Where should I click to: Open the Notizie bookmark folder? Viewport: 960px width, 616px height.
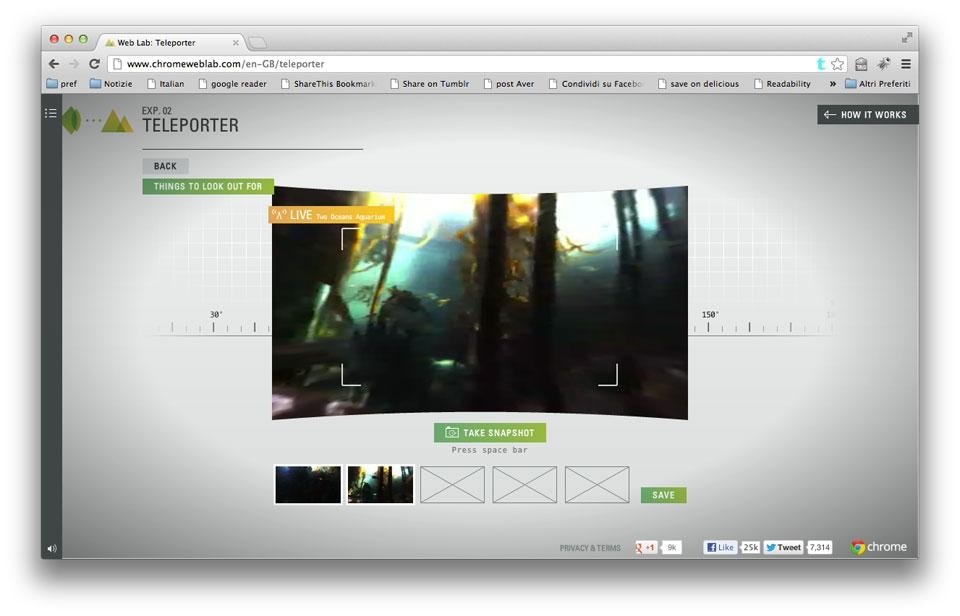click(x=110, y=84)
